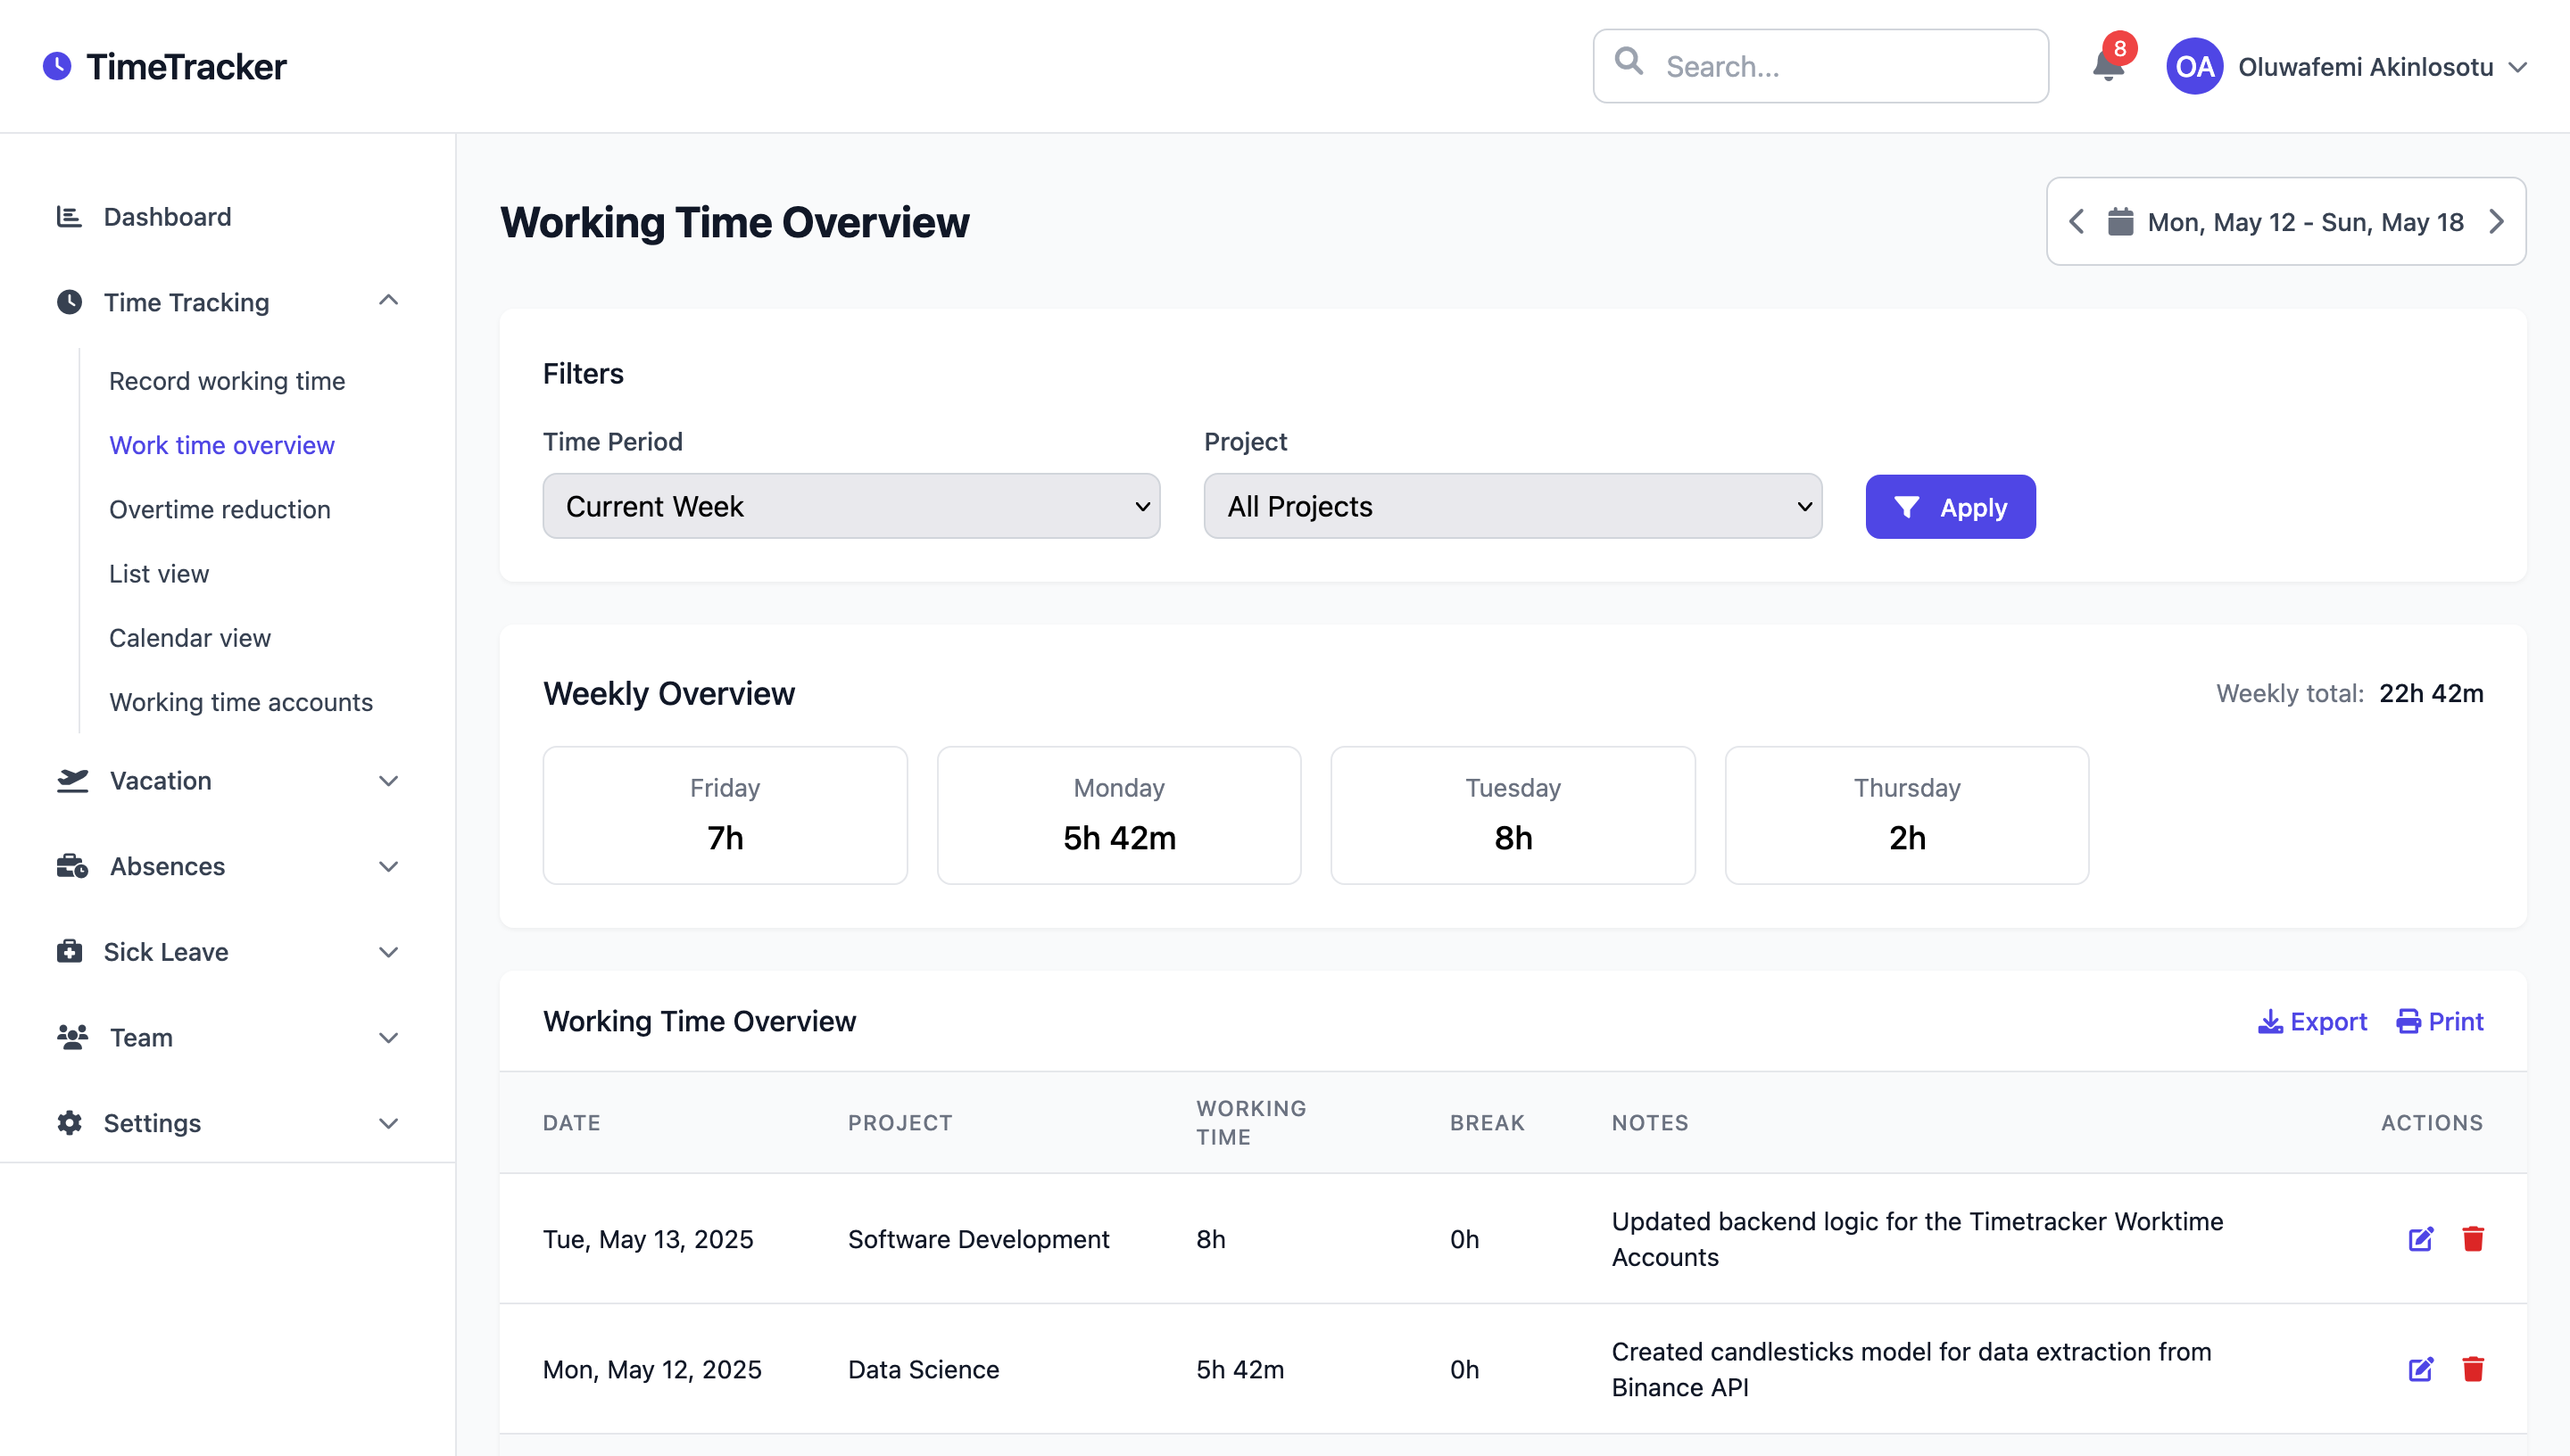Open the user account menu chevron
This screenshot has height=1456, width=2570.
click(x=2518, y=67)
